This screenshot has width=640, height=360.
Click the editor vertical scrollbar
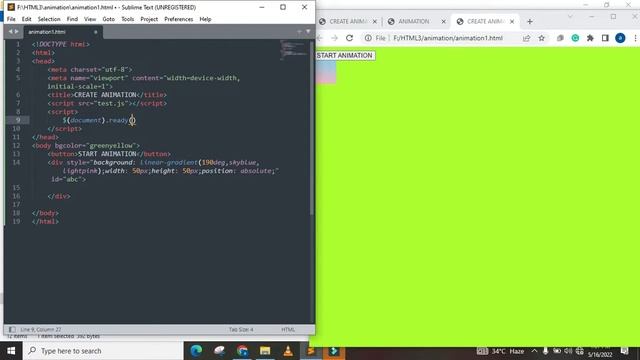(x=312, y=127)
